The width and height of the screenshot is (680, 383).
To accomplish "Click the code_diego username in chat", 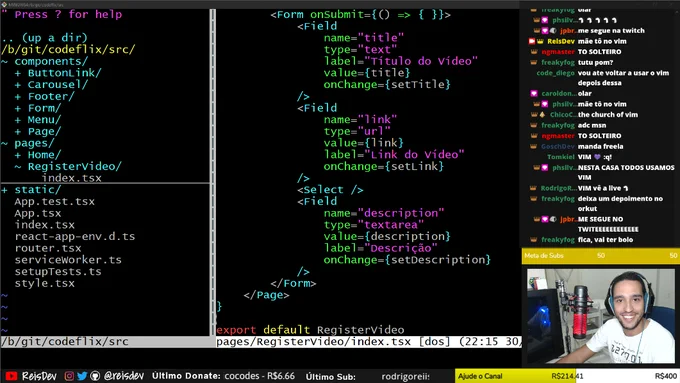I will (555, 73).
